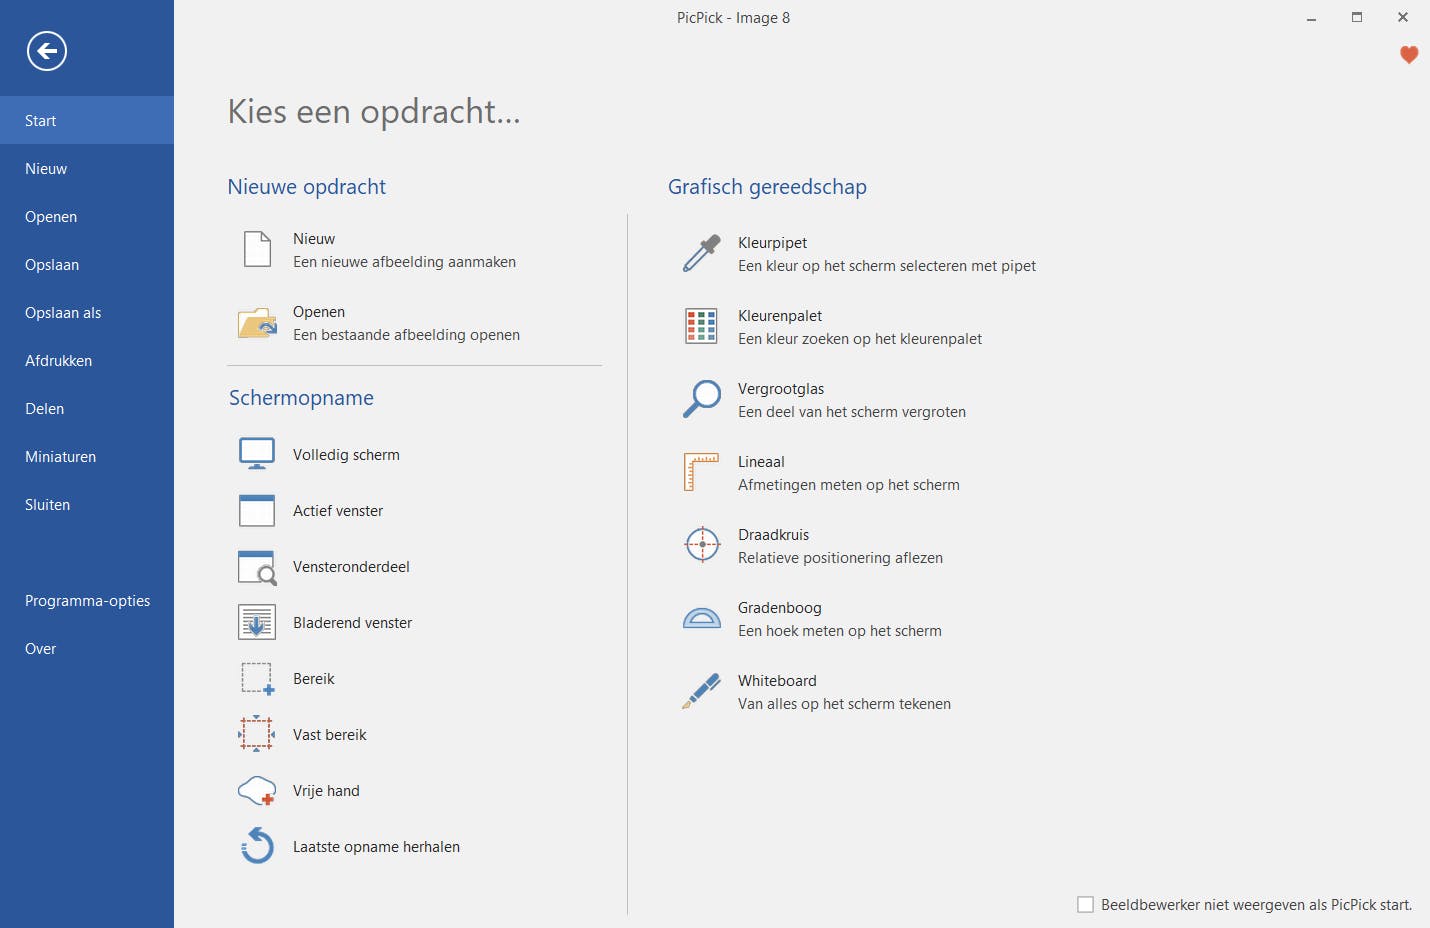Image resolution: width=1430 pixels, height=928 pixels.
Task: Click the Volledig scherm monitor icon
Action: [x=257, y=454]
